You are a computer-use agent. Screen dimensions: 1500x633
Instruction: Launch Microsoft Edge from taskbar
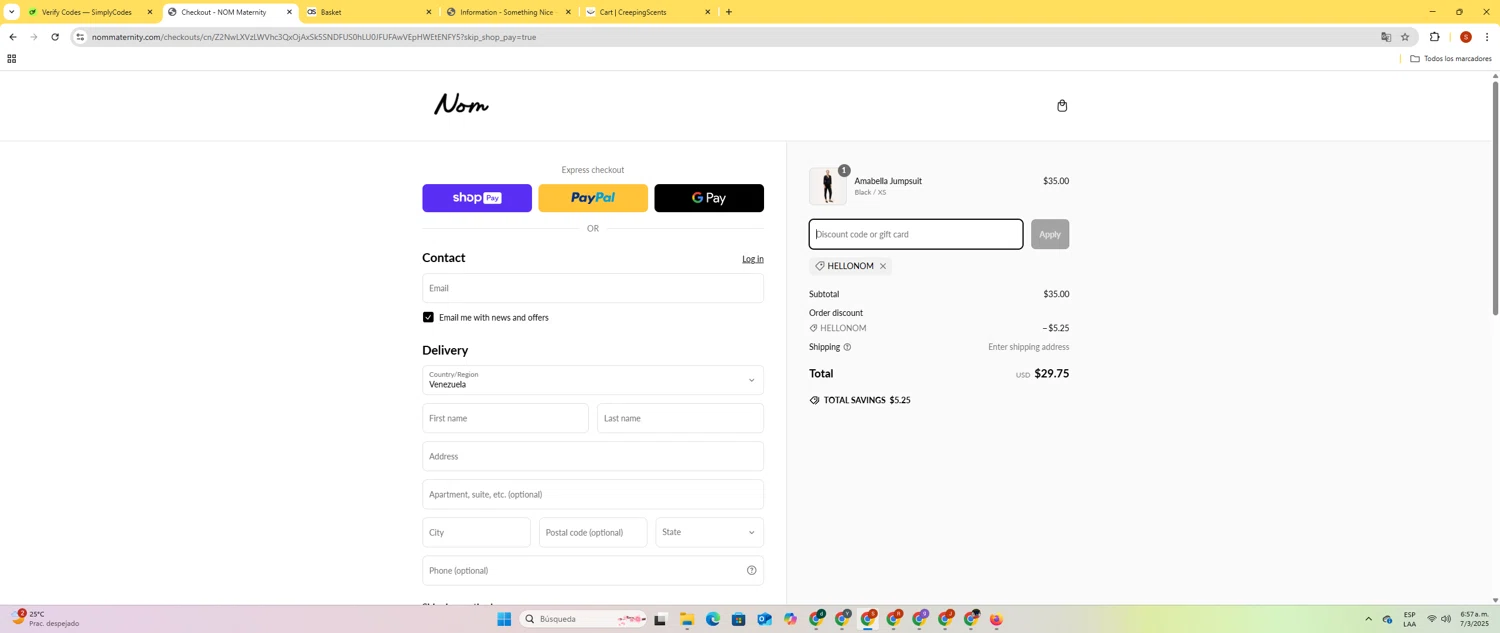point(712,619)
